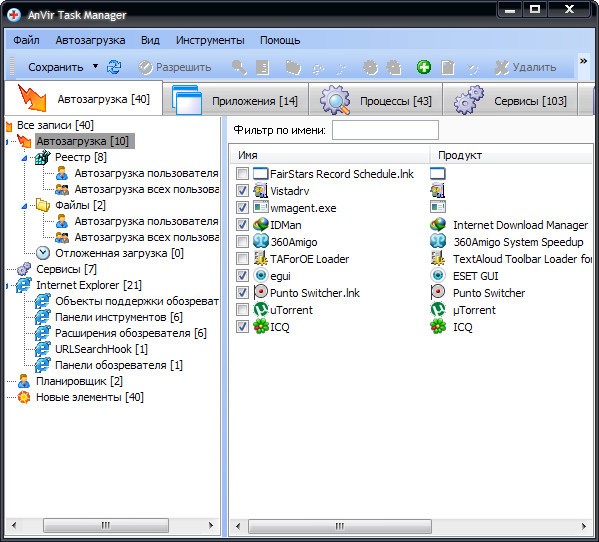
Task: Open the Сохранить dropdown arrow
Action: tap(96, 66)
